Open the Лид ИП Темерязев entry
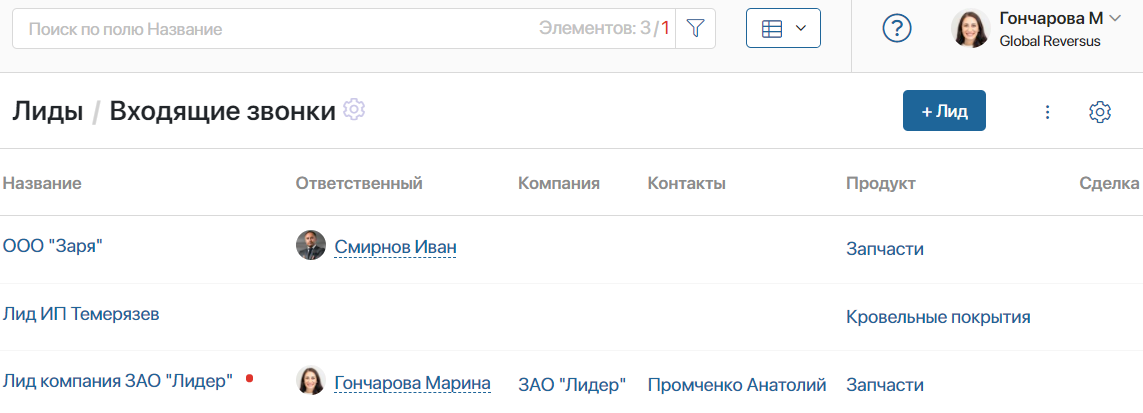Screen dimensions: 1143x413 pos(81,314)
